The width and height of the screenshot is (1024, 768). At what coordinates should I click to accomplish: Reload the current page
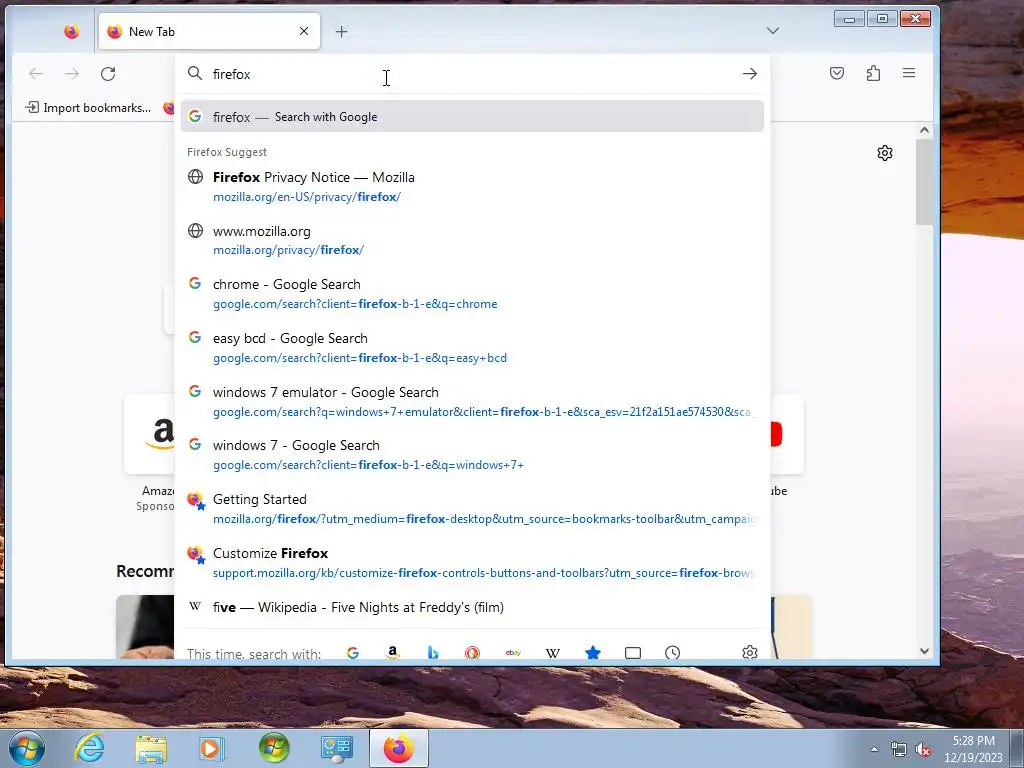pyautogui.click(x=108, y=74)
